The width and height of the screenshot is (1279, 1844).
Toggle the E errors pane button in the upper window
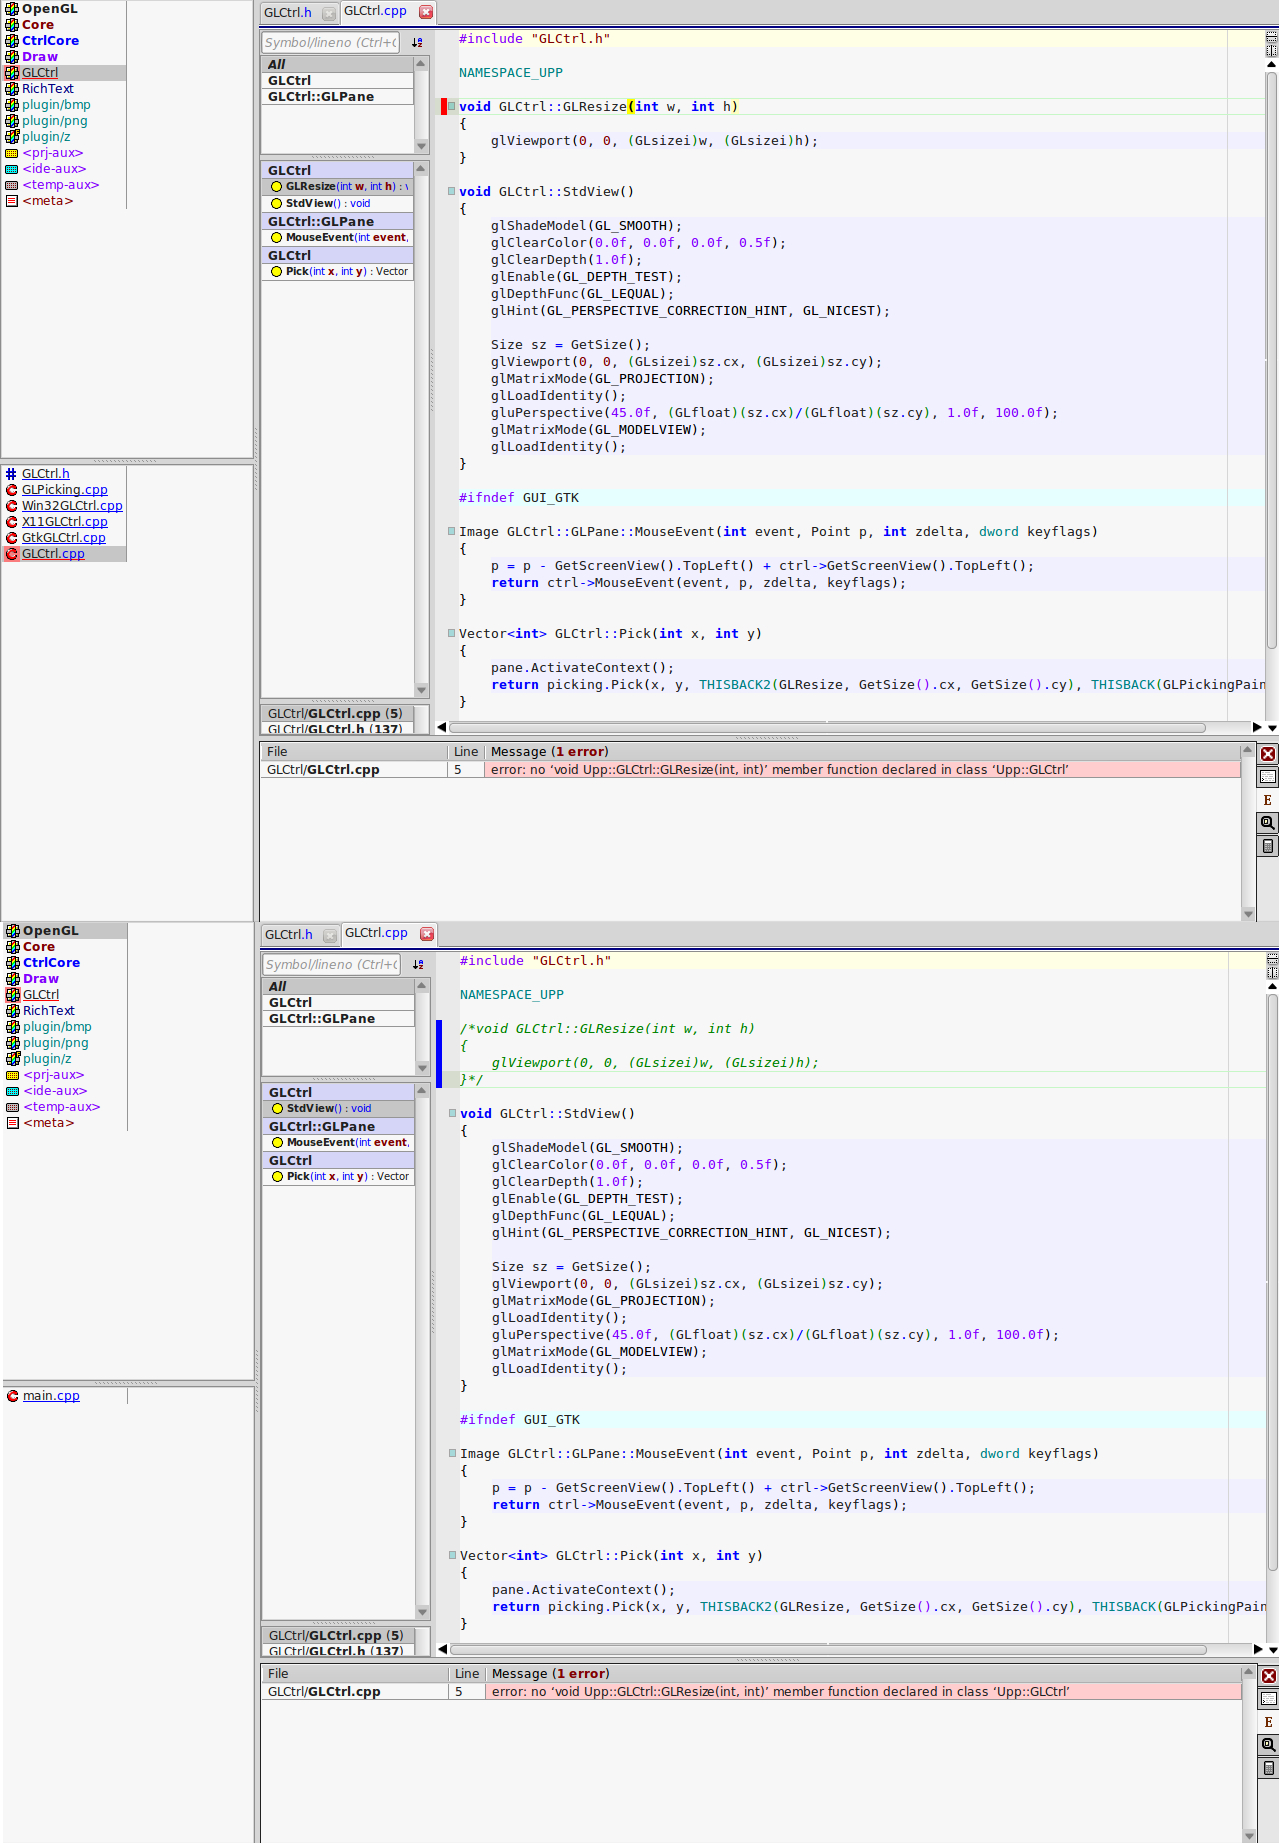pos(1268,800)
